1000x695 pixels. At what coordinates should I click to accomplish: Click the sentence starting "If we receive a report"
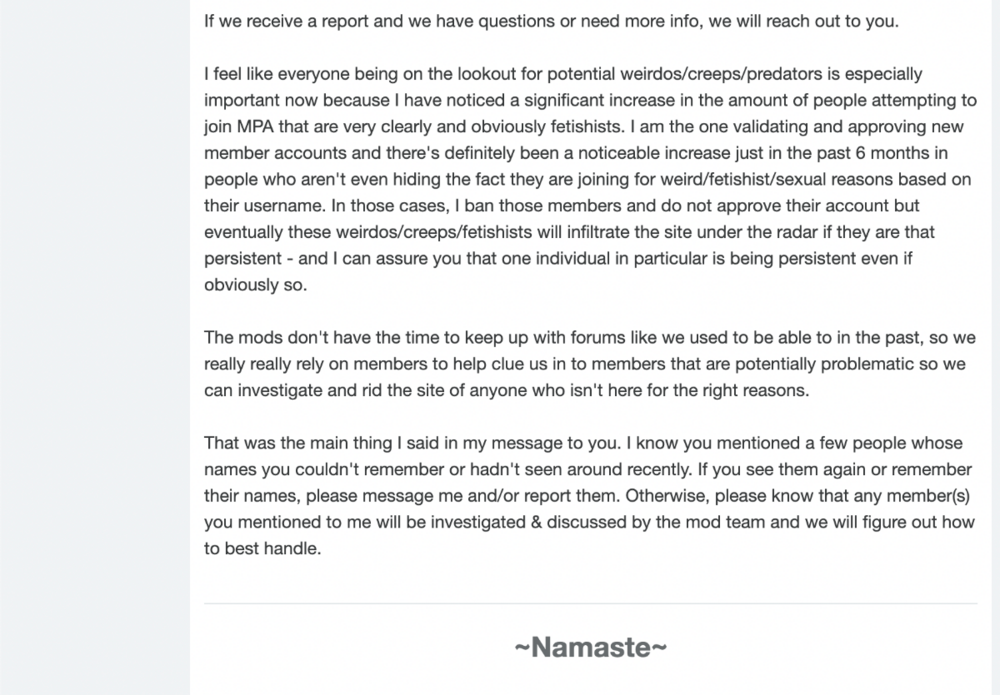click(x=551, y=22)
